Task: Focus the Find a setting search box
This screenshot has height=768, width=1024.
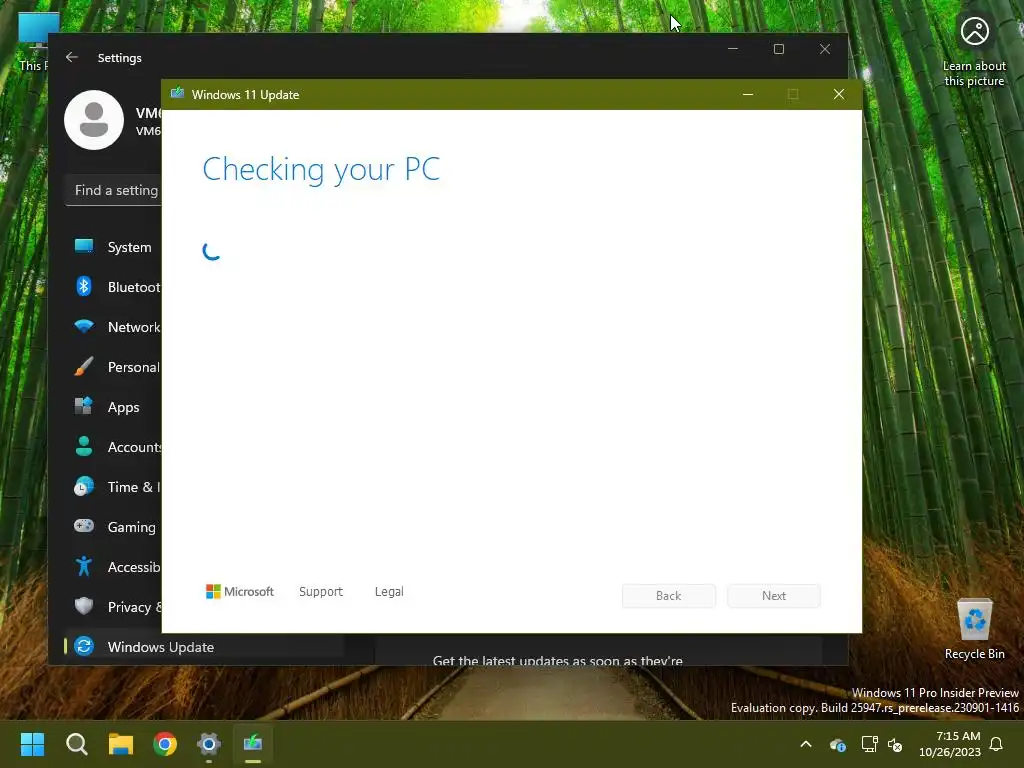Action: click(114, 190)
